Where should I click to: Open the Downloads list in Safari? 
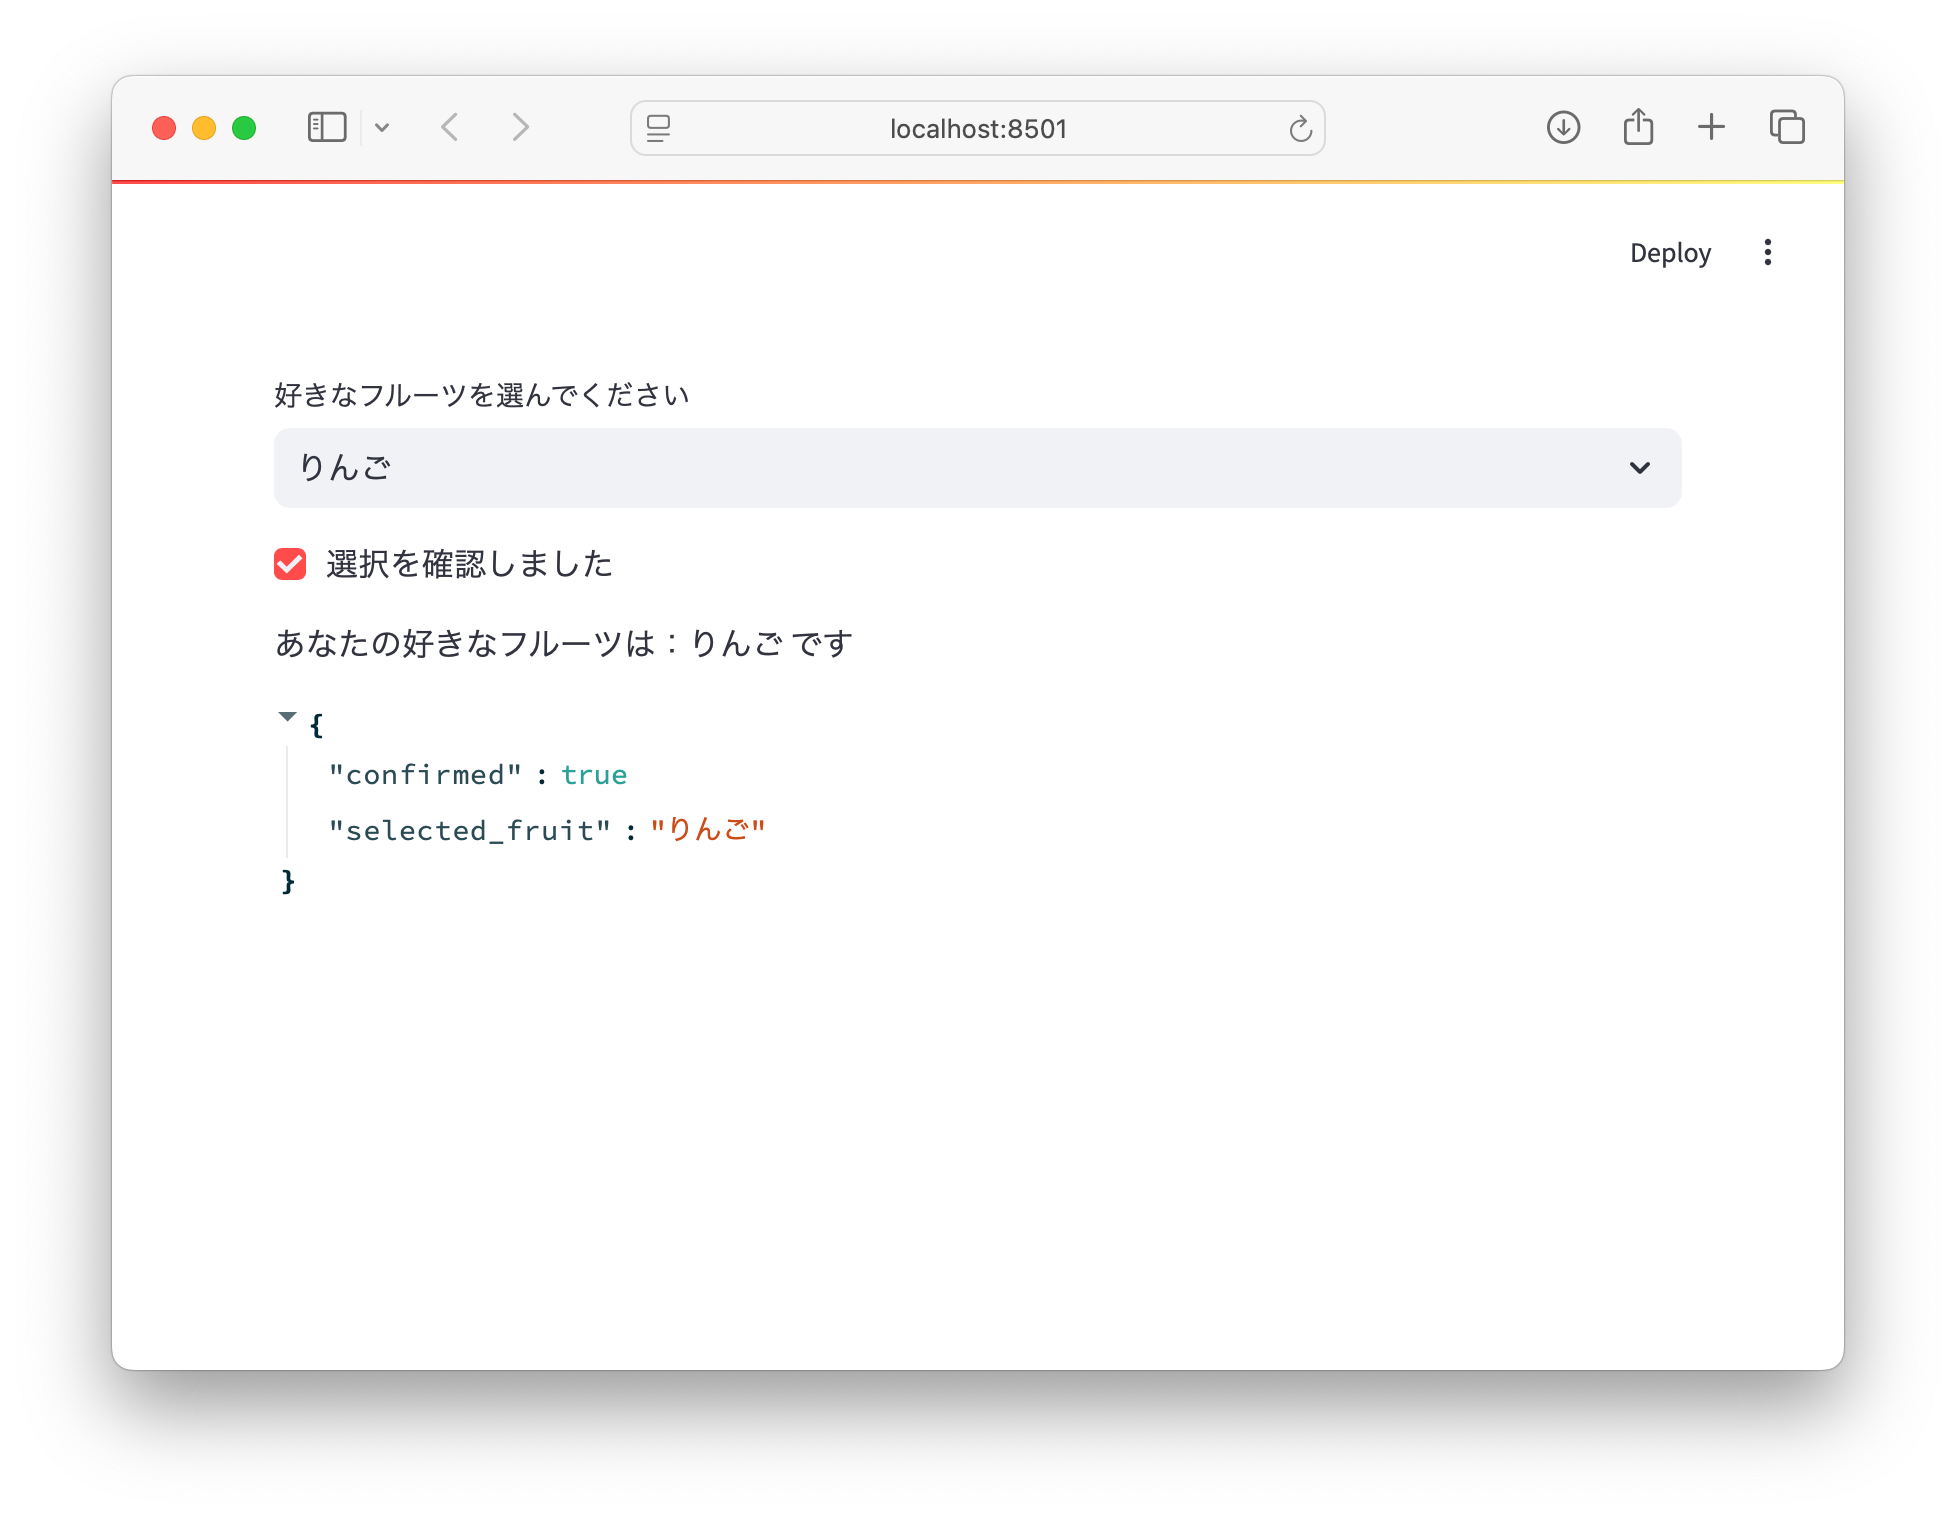coord(1563,127)
